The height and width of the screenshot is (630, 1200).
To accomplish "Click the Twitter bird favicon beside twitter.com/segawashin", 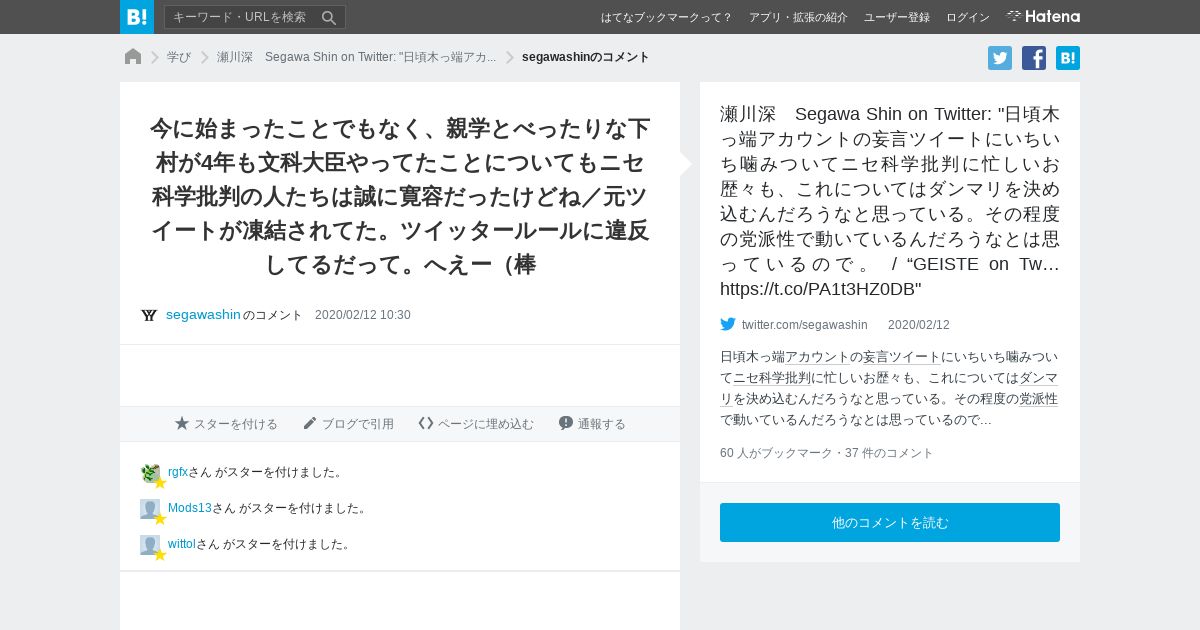I will point(728,324).
